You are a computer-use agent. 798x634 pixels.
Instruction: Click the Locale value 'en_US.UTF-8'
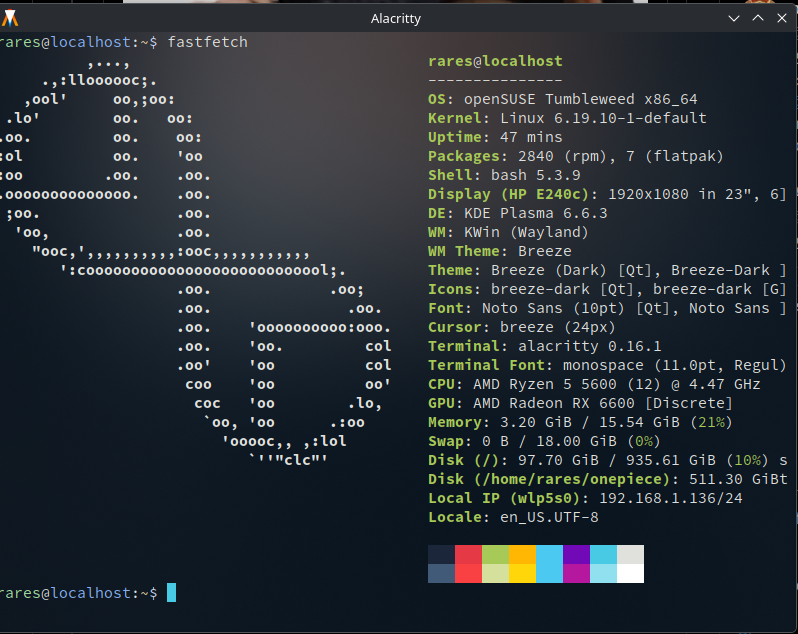pyautogui.click(x=549, y=517)
